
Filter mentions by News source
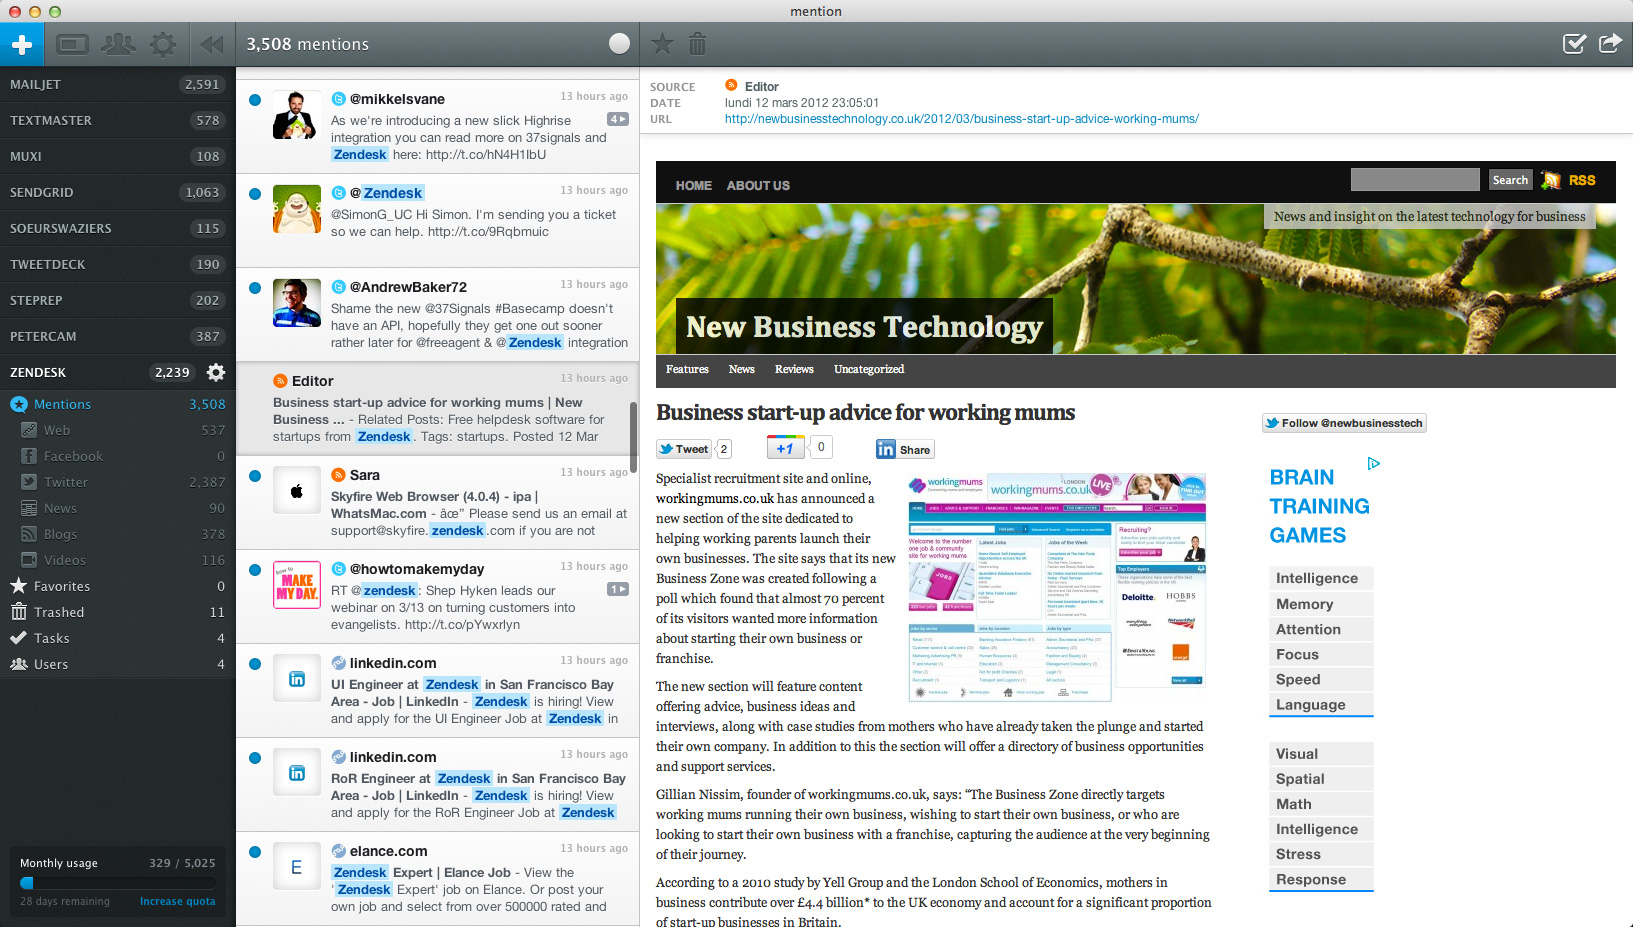(x=117, y=508)
